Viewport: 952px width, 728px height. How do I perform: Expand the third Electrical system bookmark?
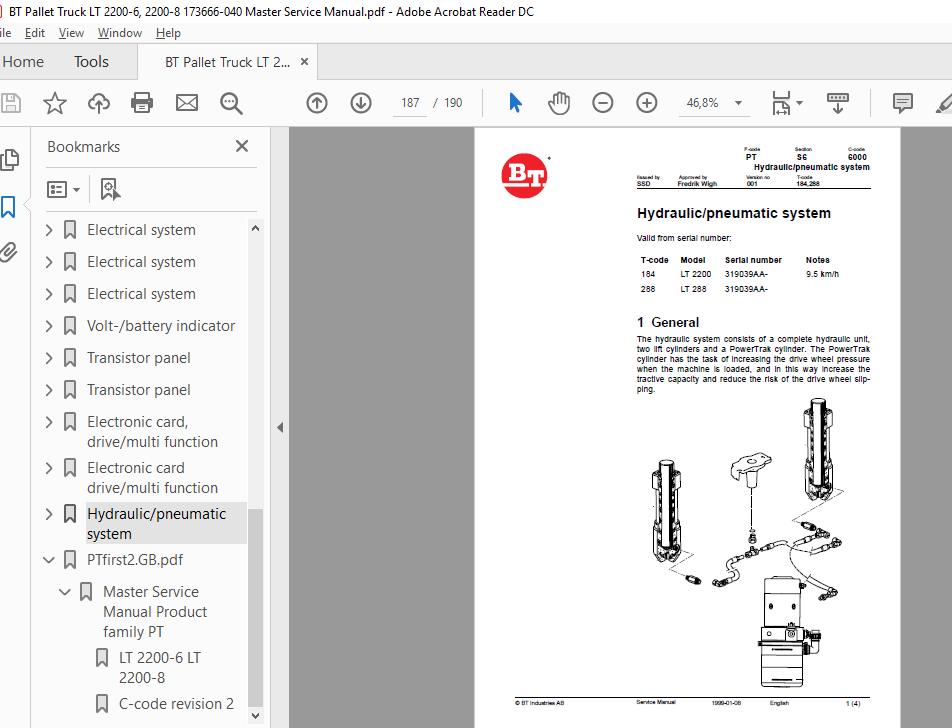(49, 294)
